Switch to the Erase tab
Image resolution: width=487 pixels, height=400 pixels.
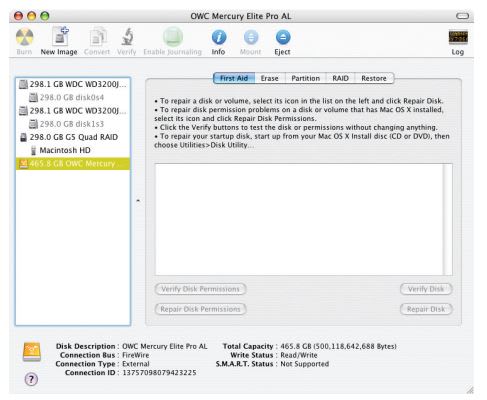[270, 78]
